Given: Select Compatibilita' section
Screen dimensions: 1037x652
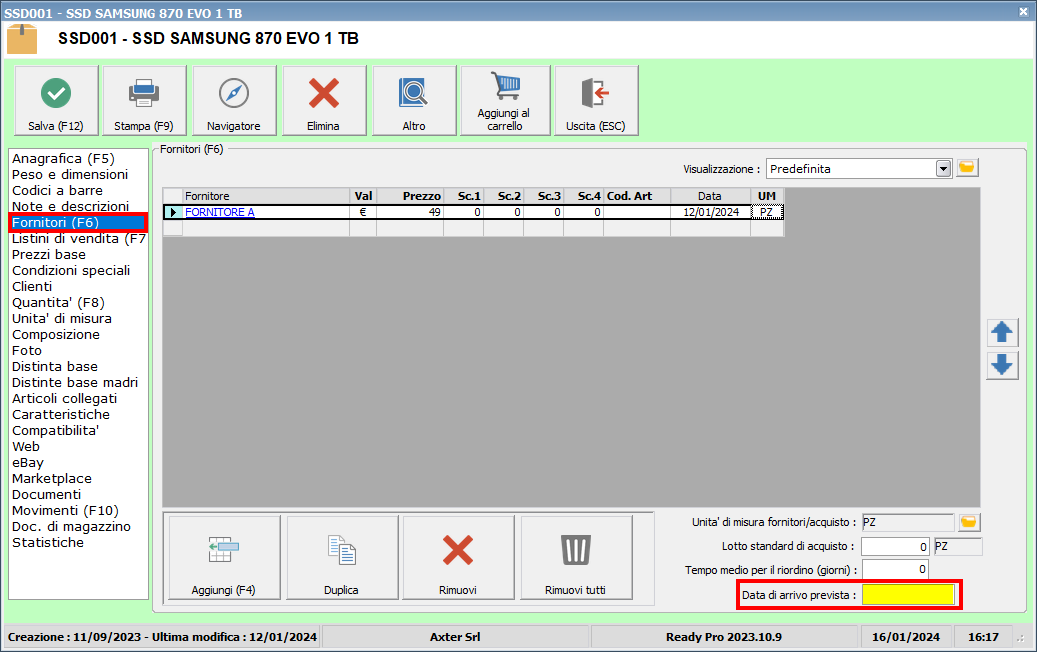Looking at the screenshot, I should pyautogui.click(x=56, y=430).
